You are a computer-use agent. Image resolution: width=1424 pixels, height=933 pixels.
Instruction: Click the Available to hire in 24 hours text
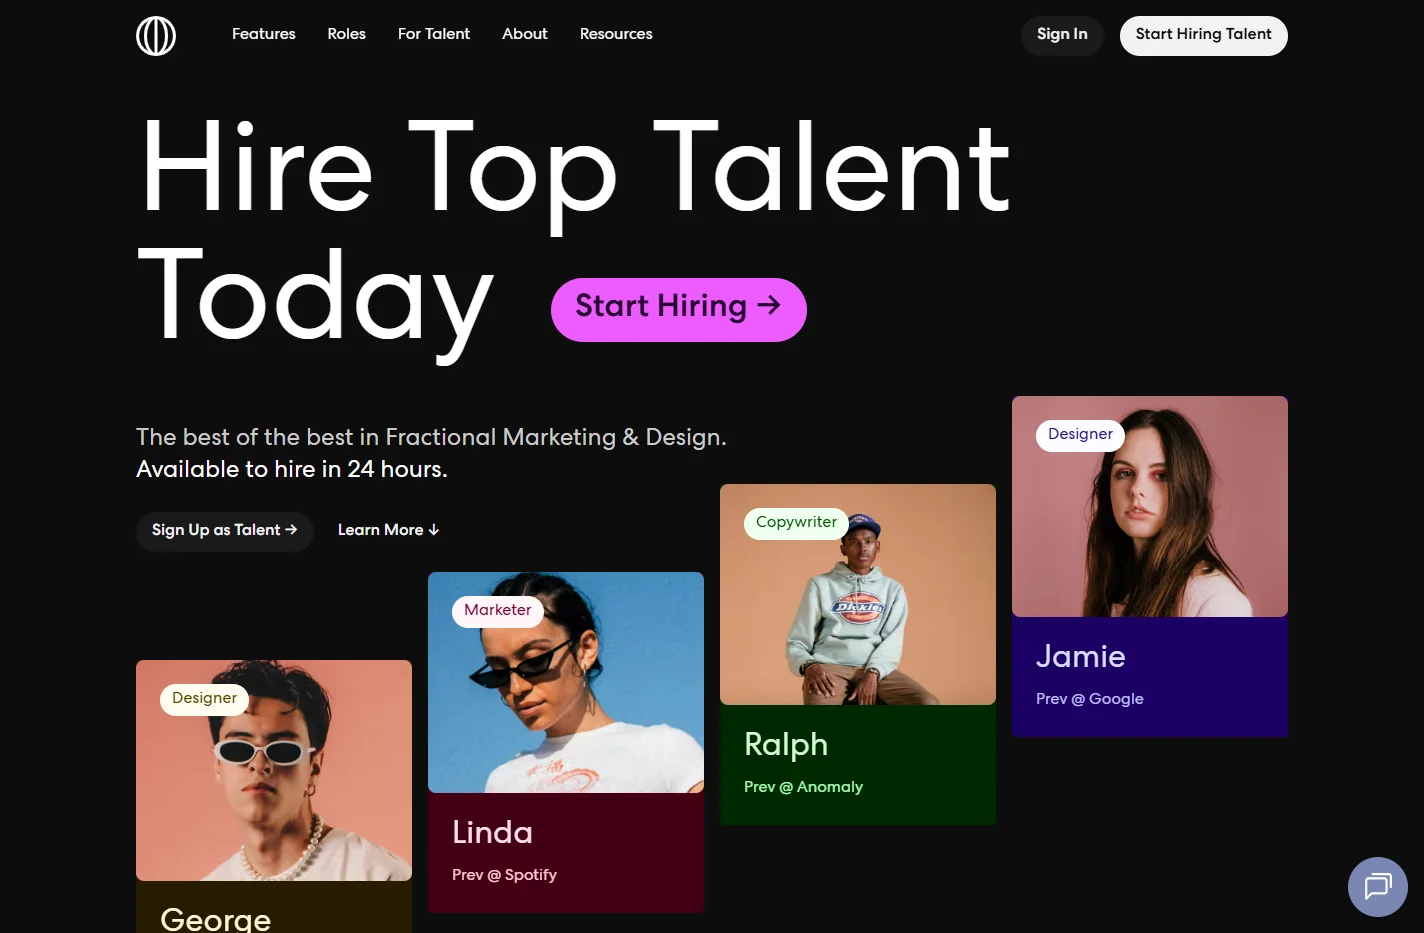click(292, 470)
